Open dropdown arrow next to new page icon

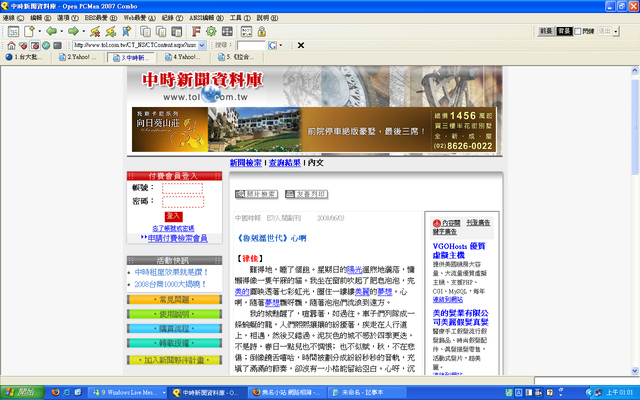[40, 31]
